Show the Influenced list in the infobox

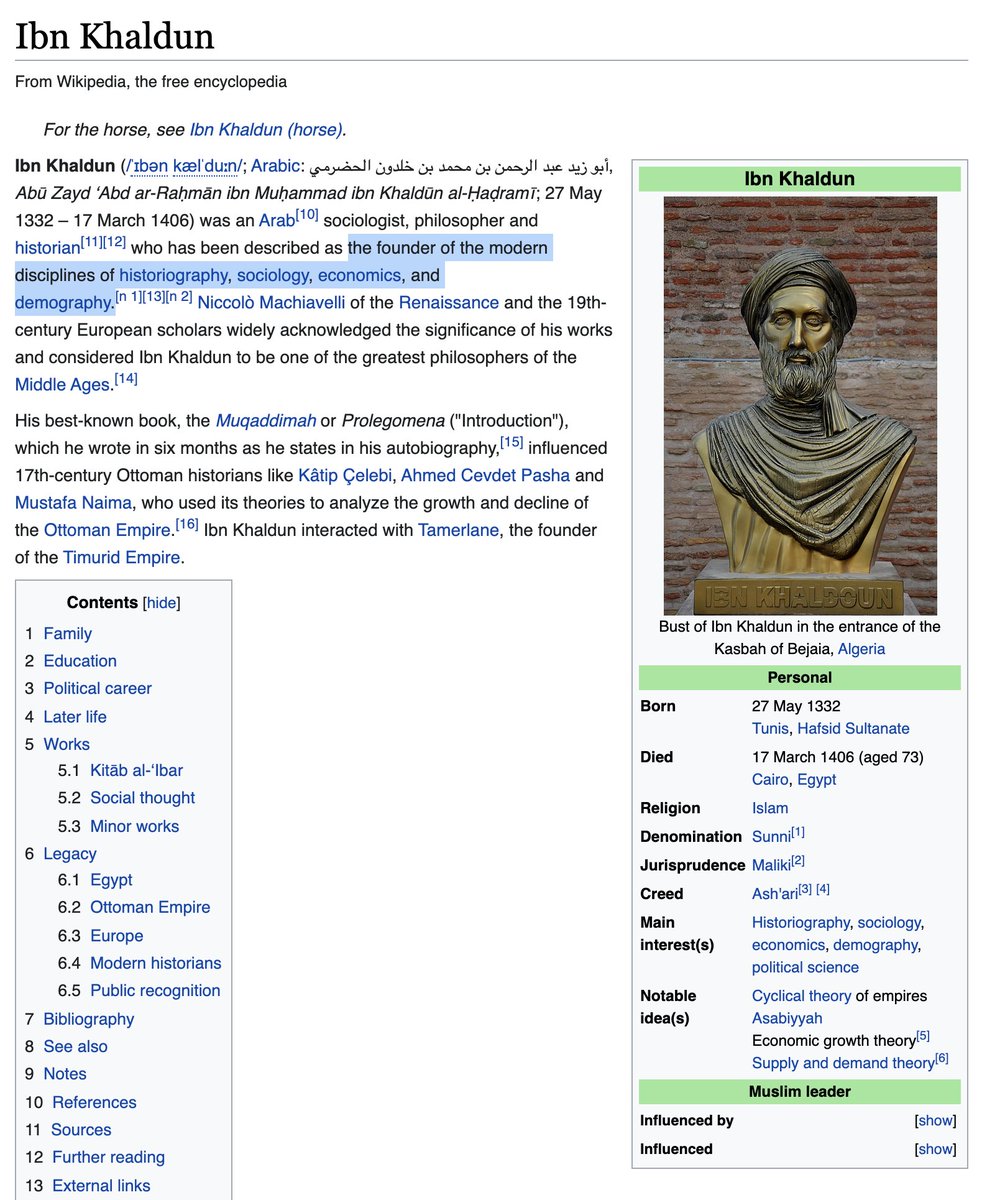(x=936, y=1149)
